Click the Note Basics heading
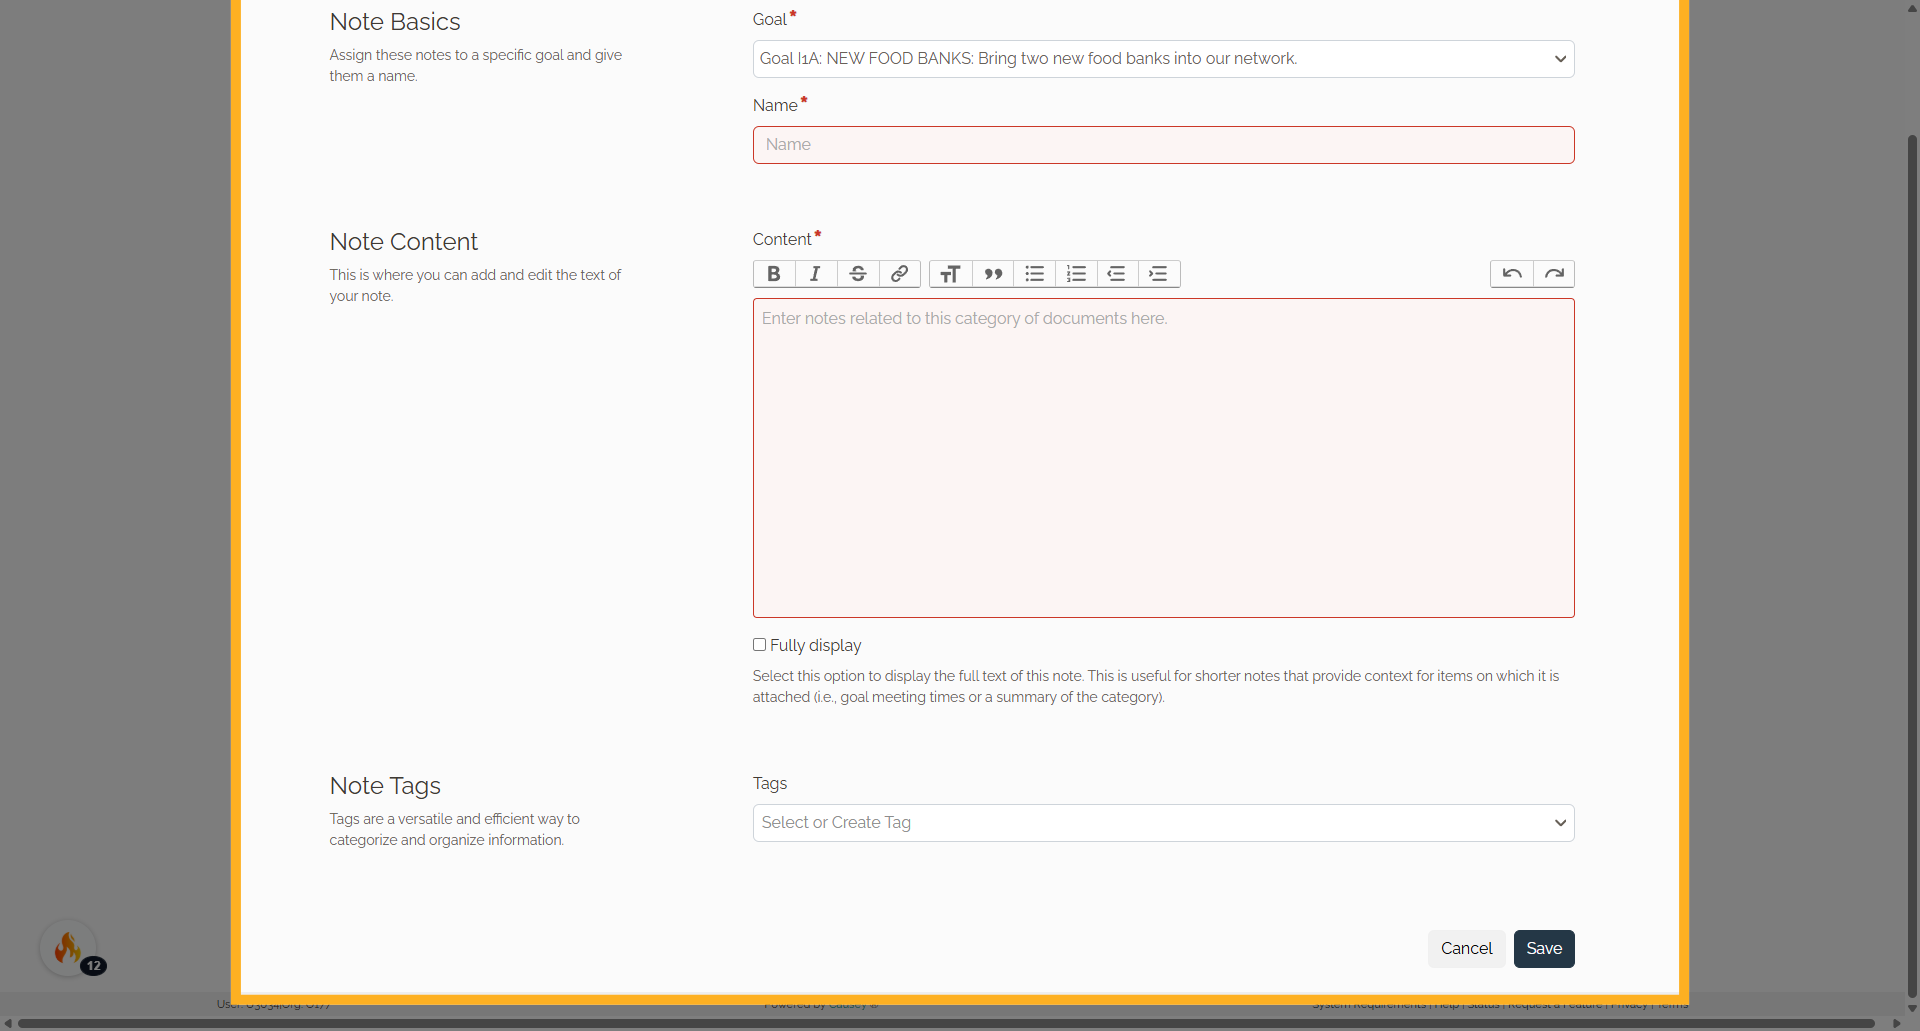Image resolution: width=1920 pixels, height=1031 pixels. [395, 22]
